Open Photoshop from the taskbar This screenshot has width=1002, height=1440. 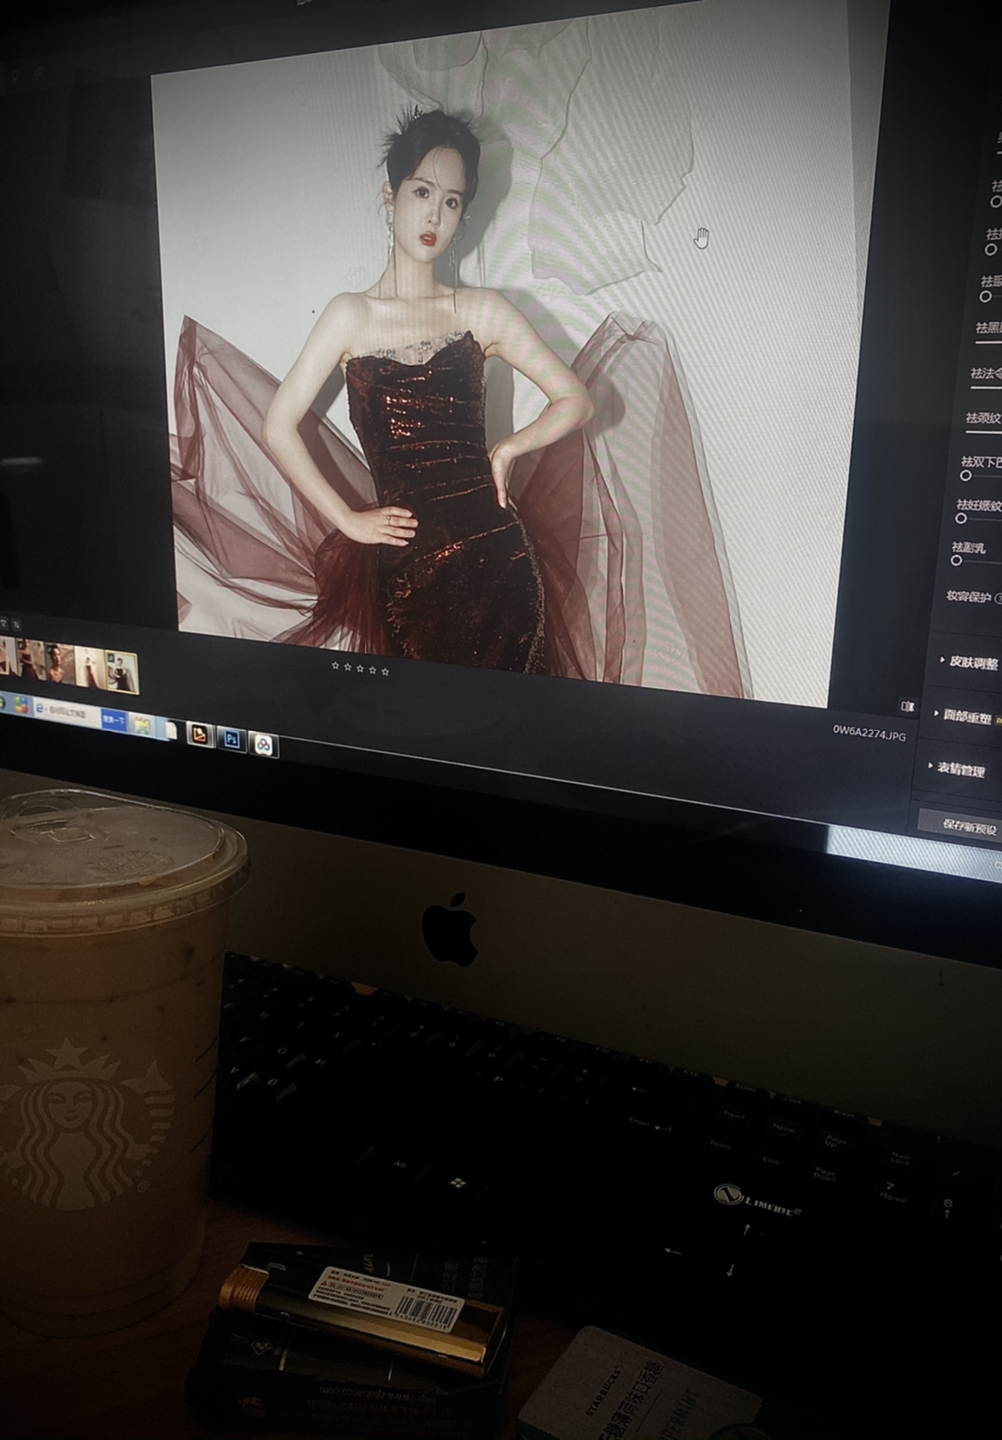(x=232, y=740)
